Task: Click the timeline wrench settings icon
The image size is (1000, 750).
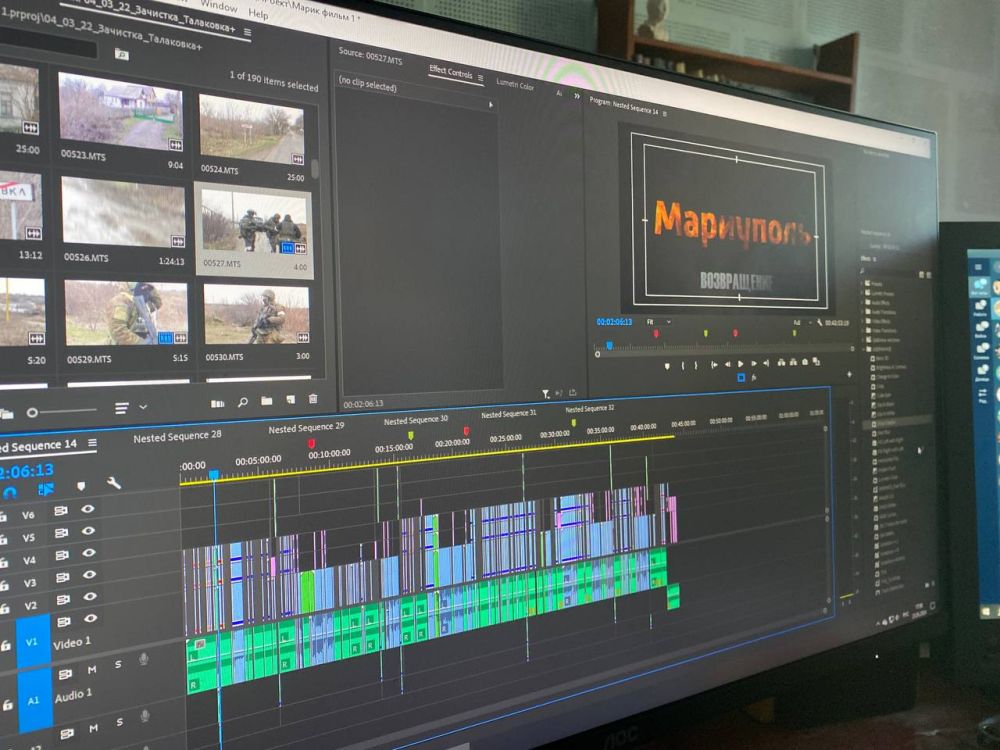Action: pos(114,483)
